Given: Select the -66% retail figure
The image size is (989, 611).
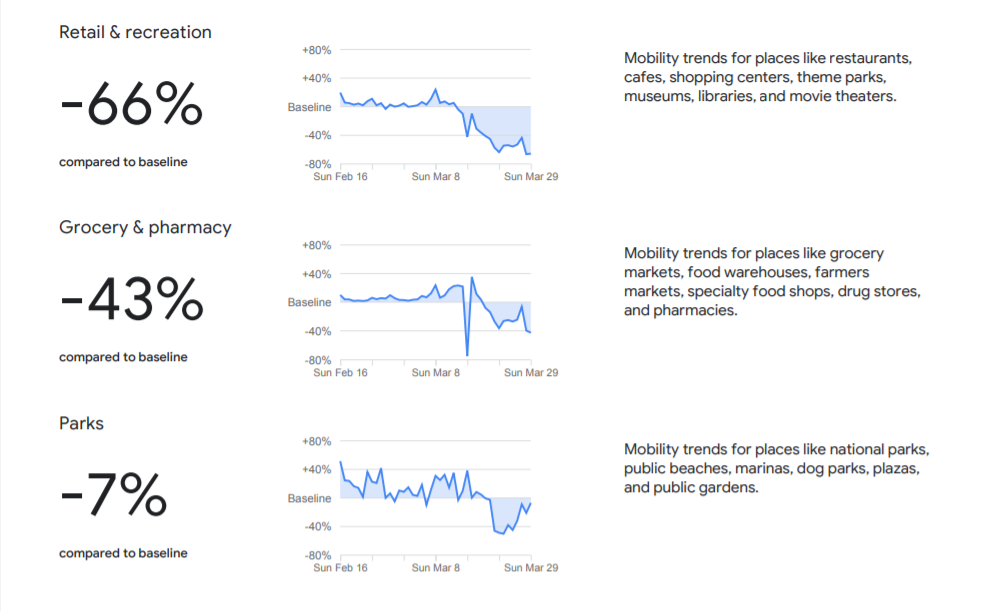Looking at the screenshot, I should [131, 104].
